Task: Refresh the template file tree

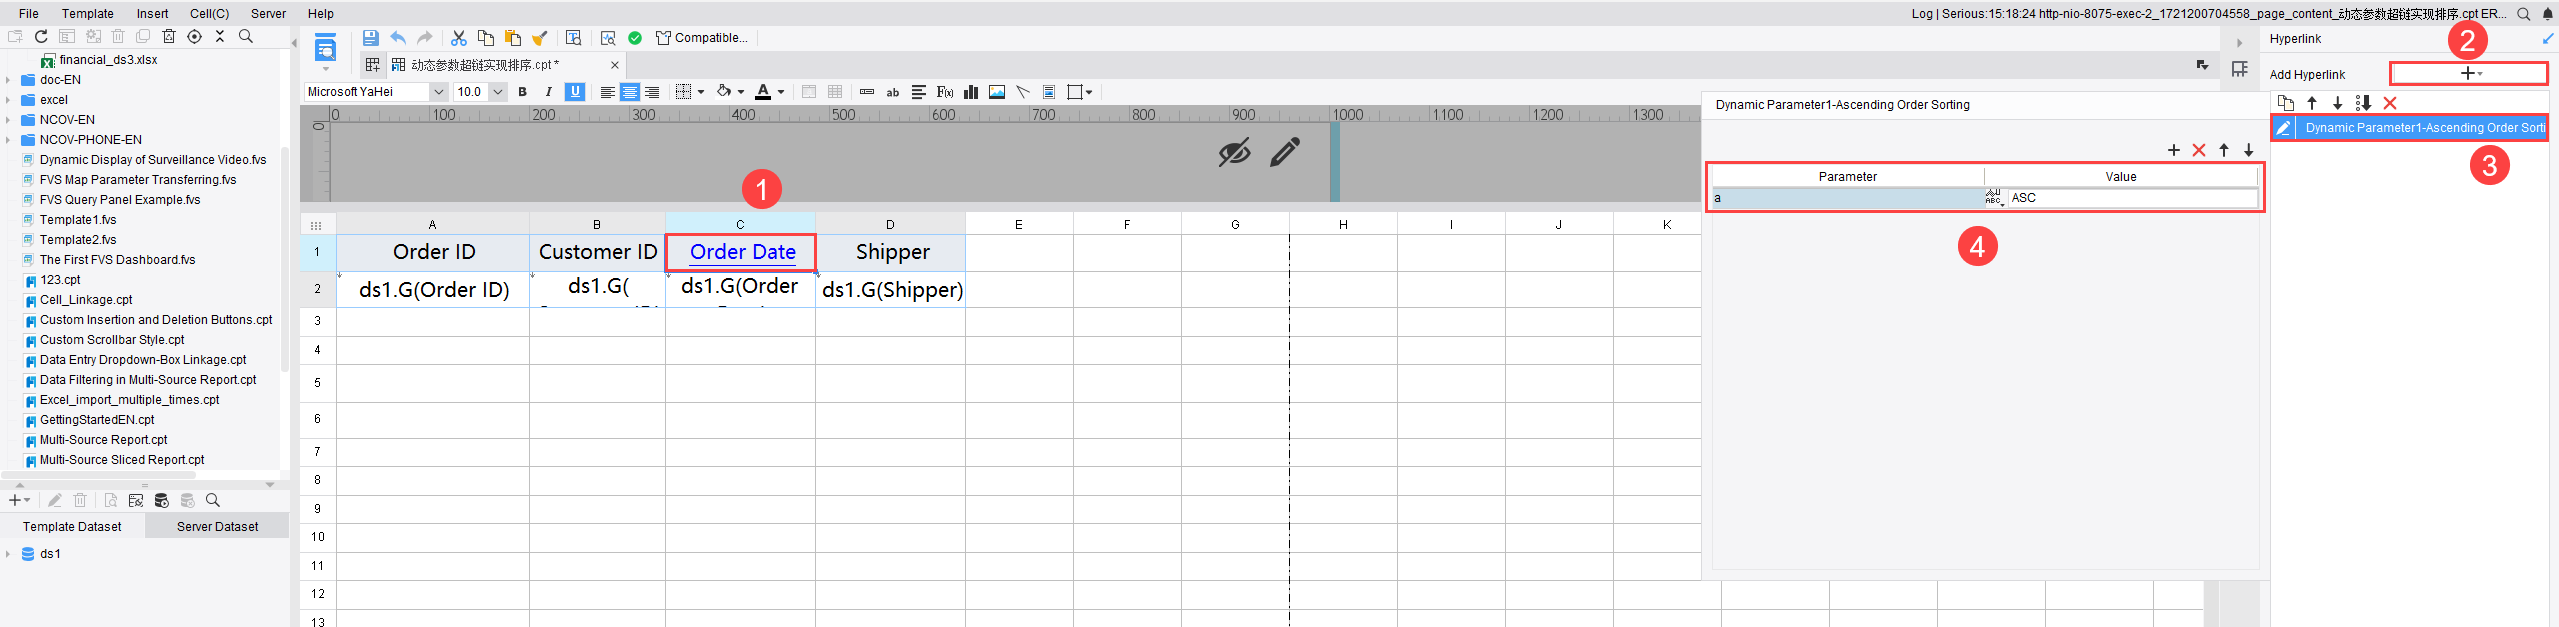Action: (41, 37)
